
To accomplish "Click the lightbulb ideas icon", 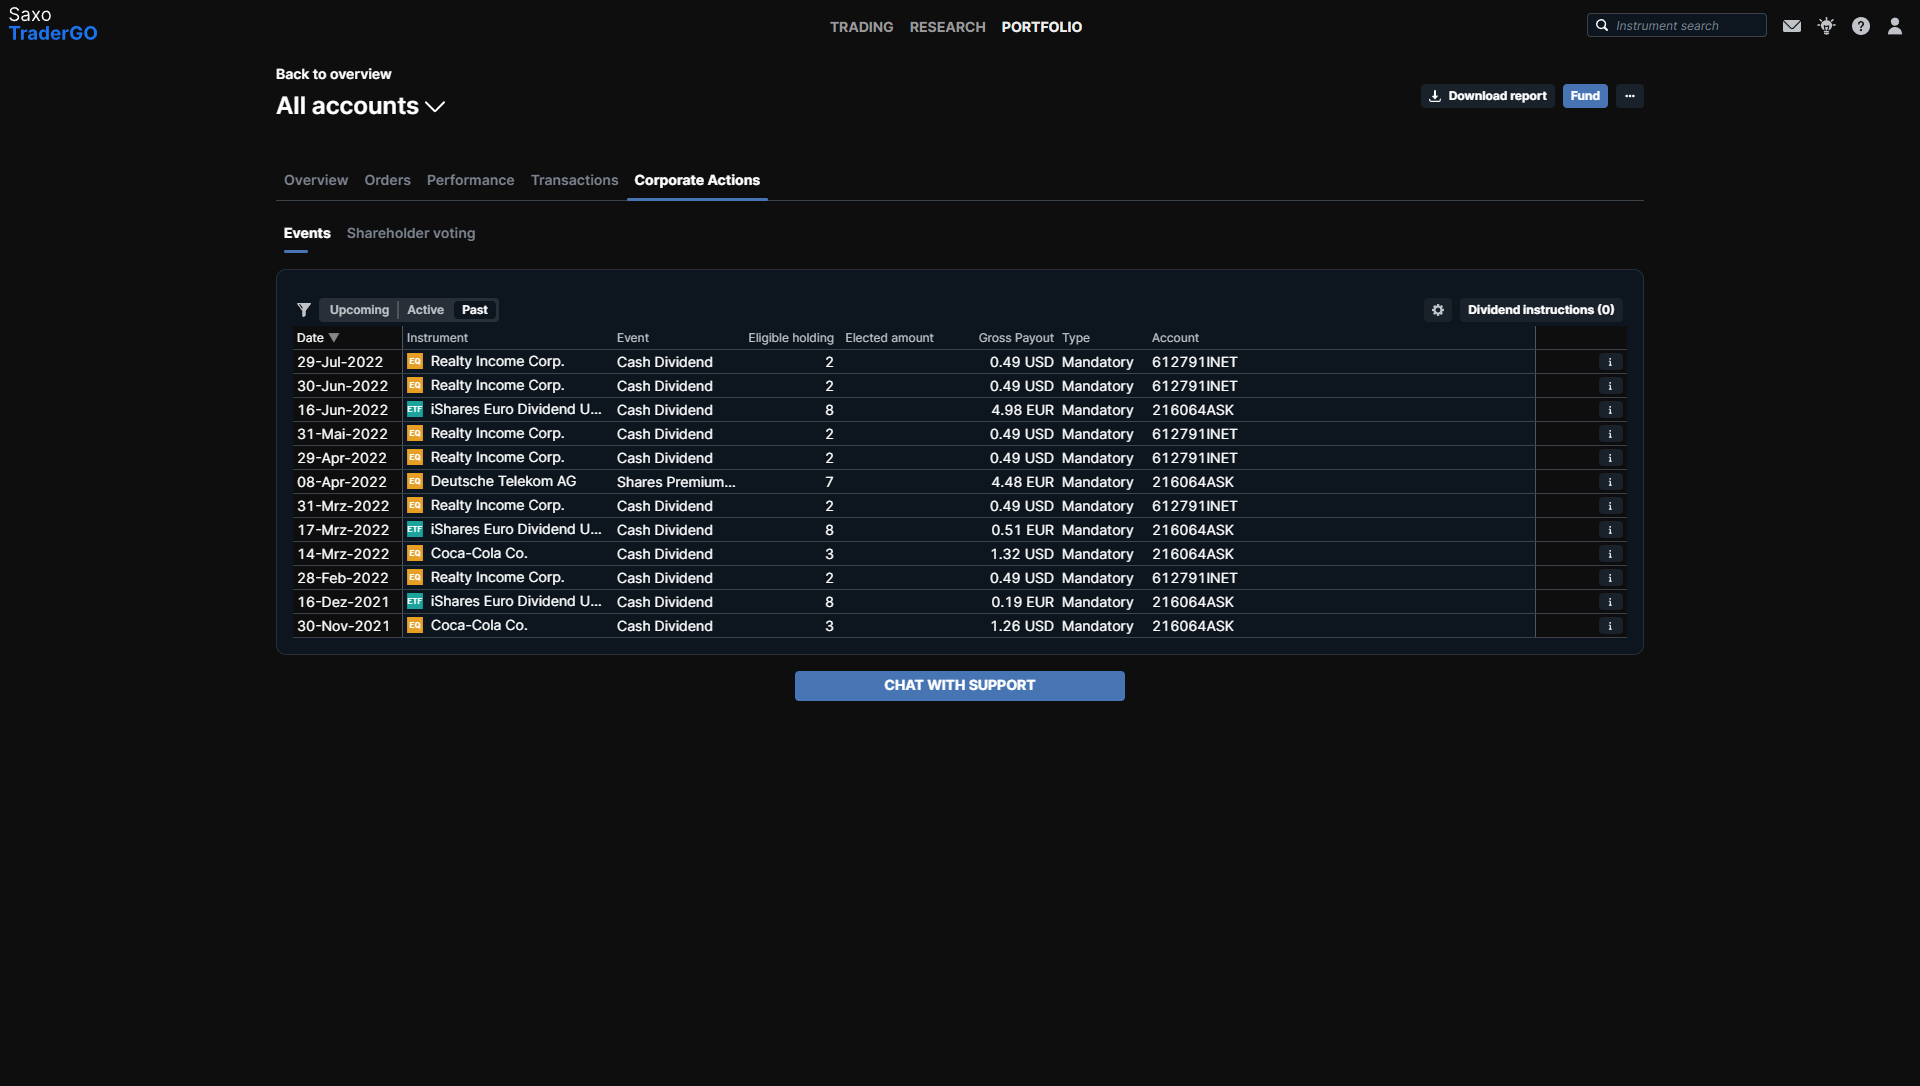I will point(1826,26).
